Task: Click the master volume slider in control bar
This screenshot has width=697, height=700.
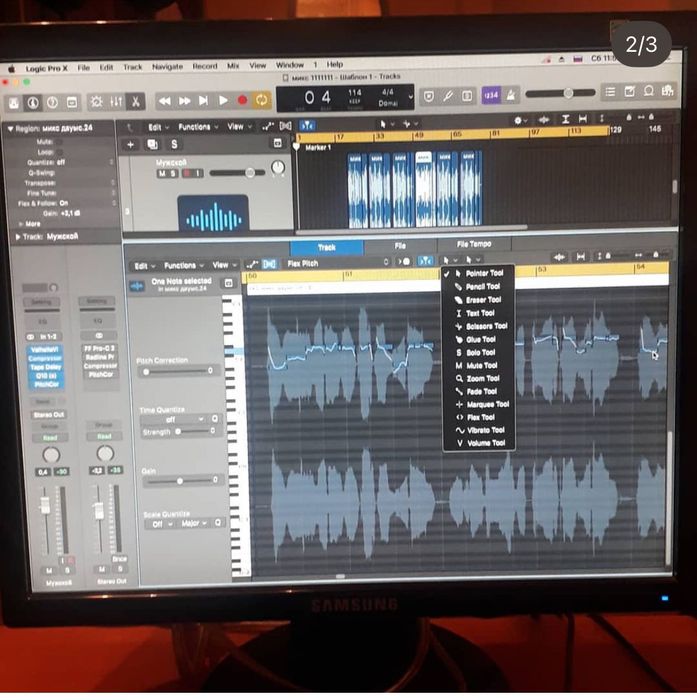Action: (560, 93)
